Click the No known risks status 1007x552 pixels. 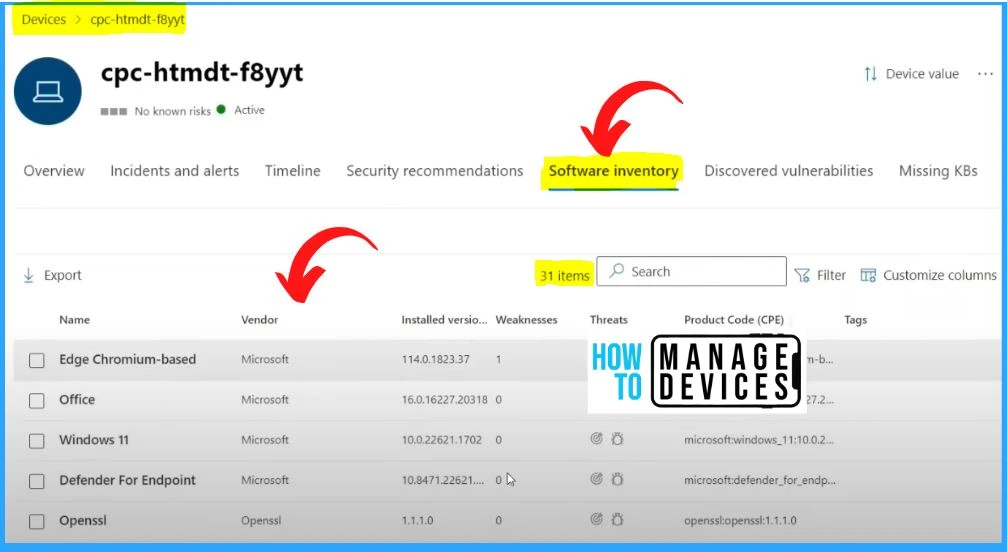[172, 111]
